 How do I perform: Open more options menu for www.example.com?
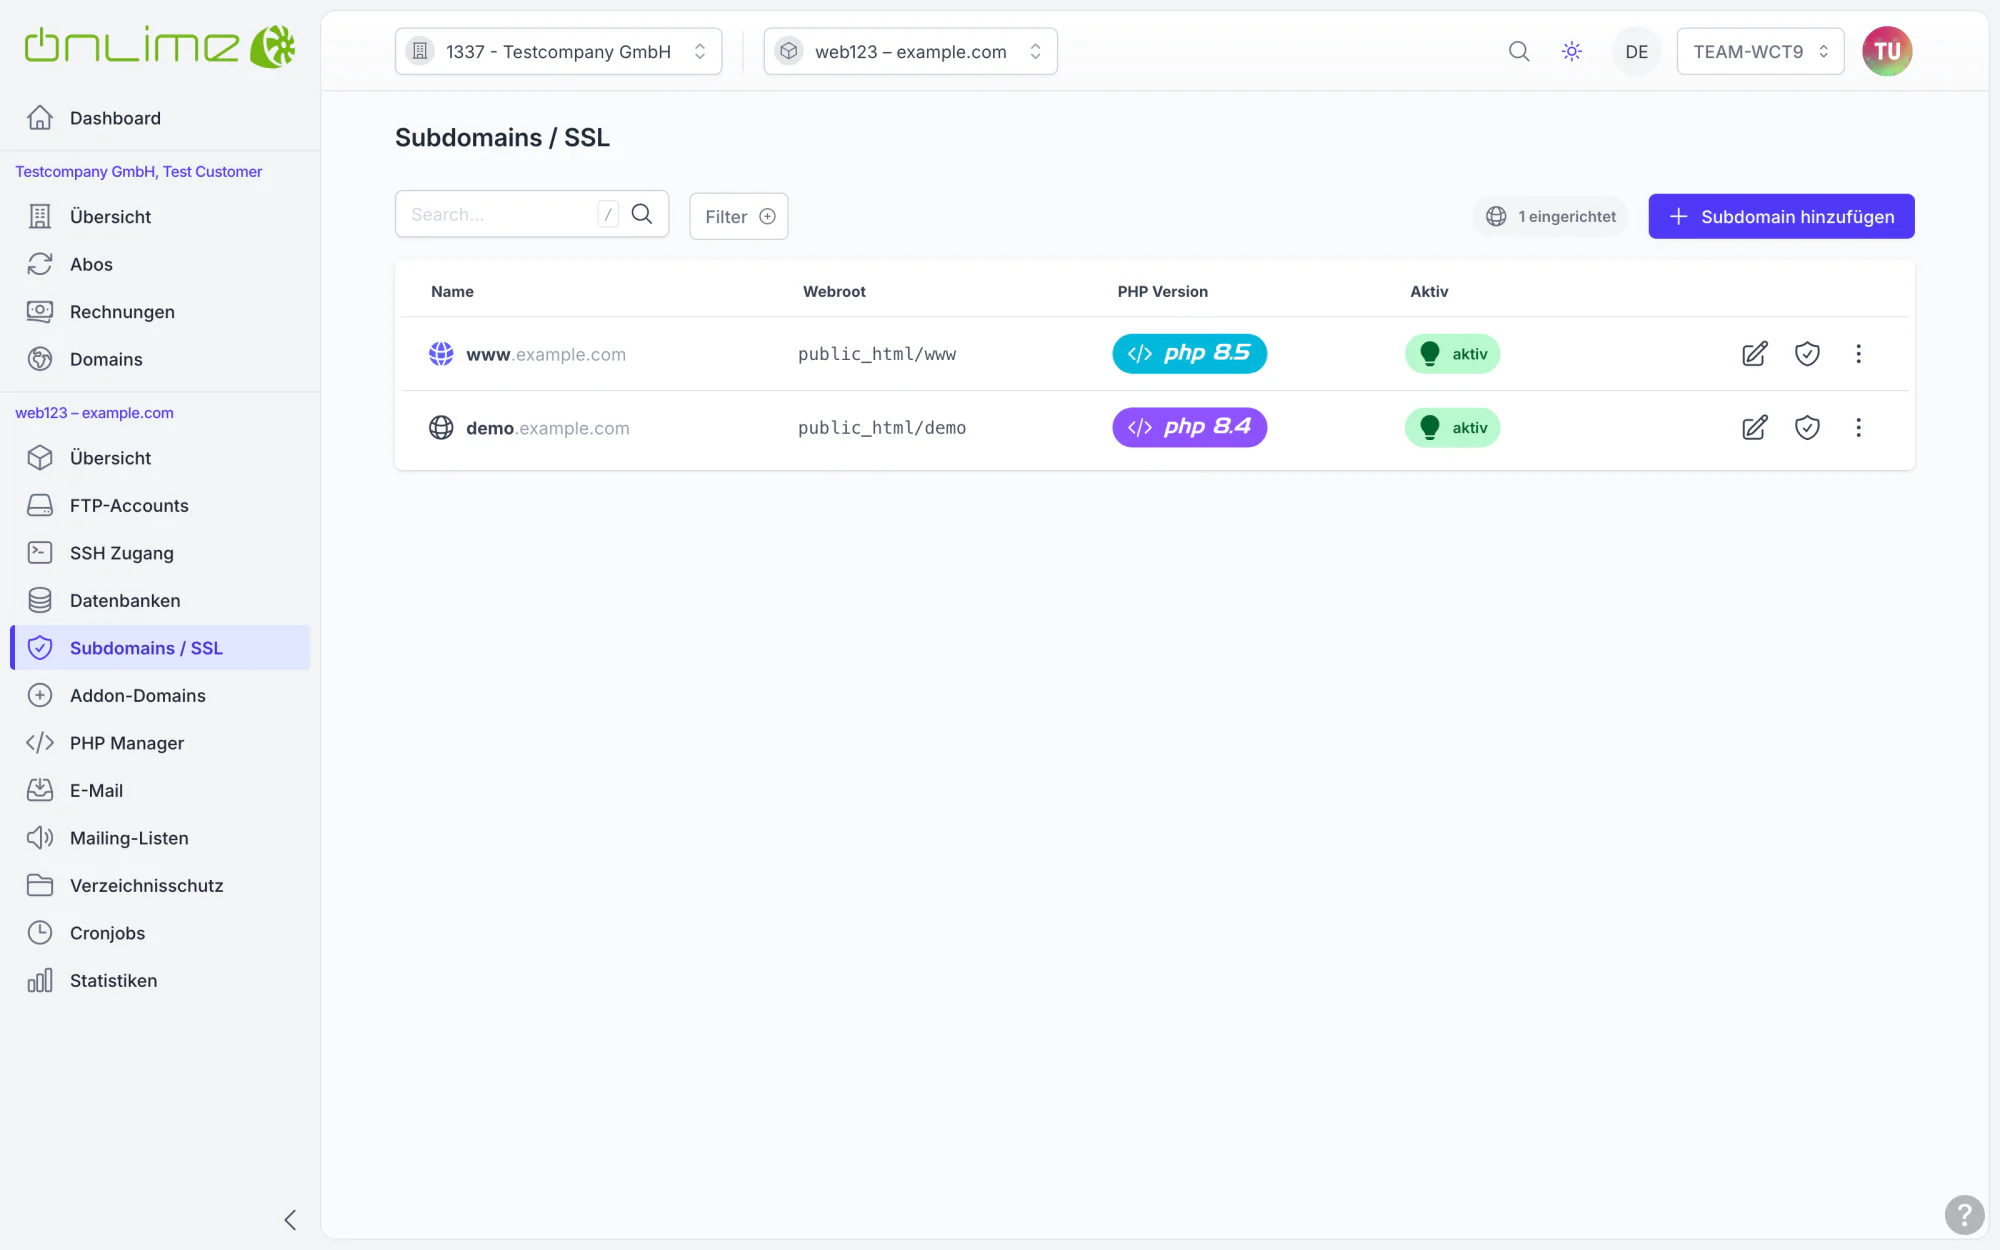[1858, 354]
